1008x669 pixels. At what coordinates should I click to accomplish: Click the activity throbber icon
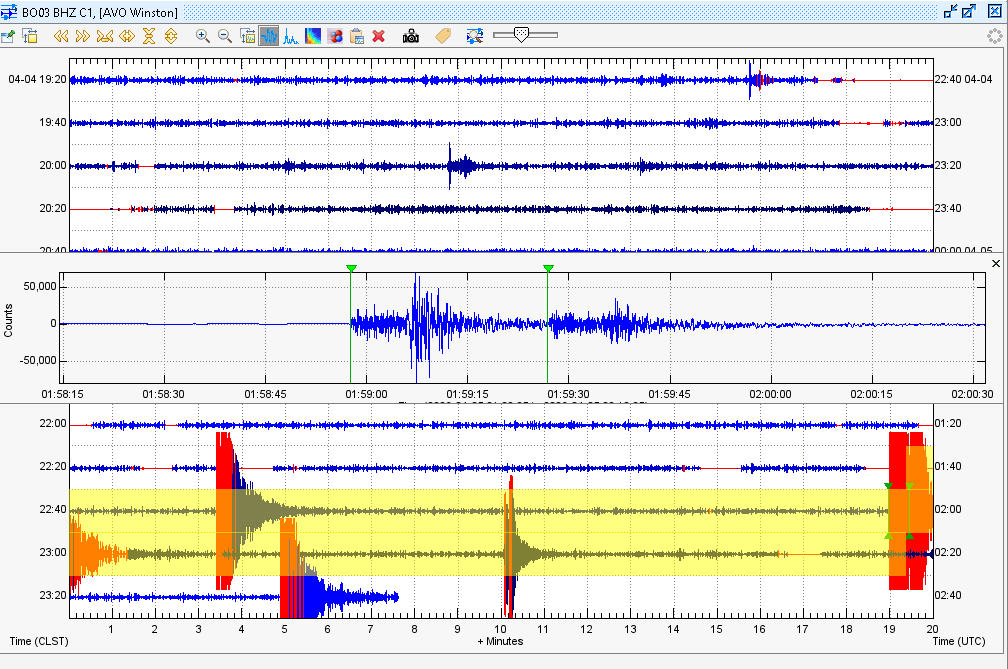point(994,36)
